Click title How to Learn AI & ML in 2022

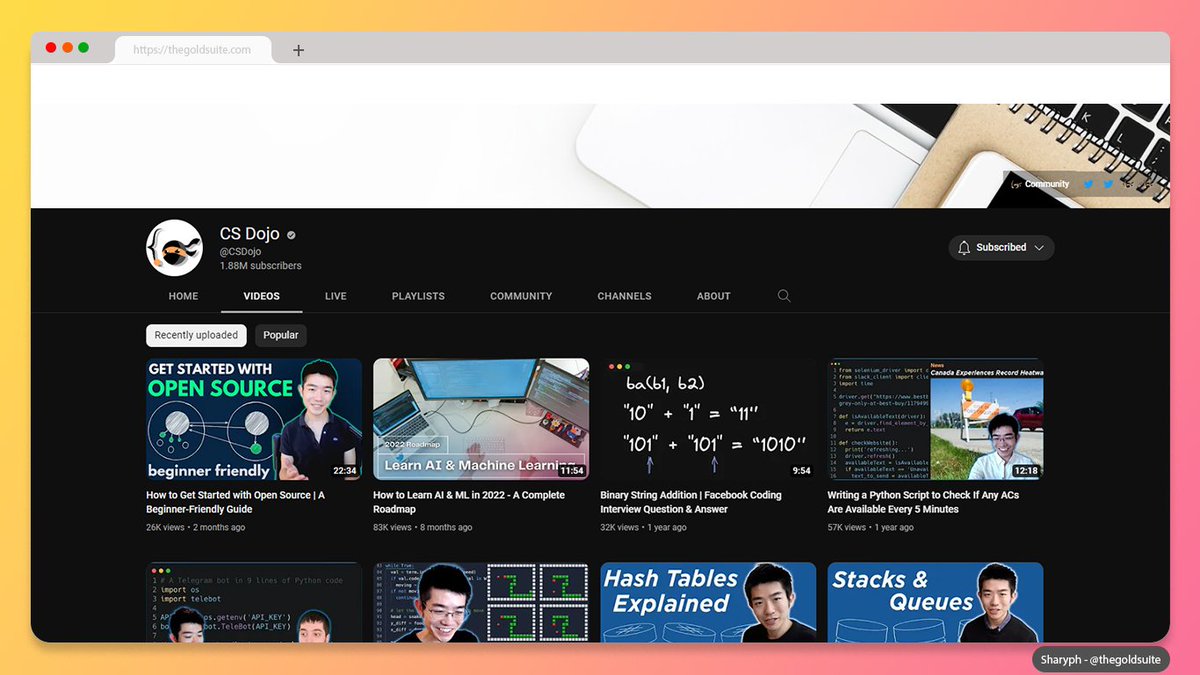click(x=469, y=502)
